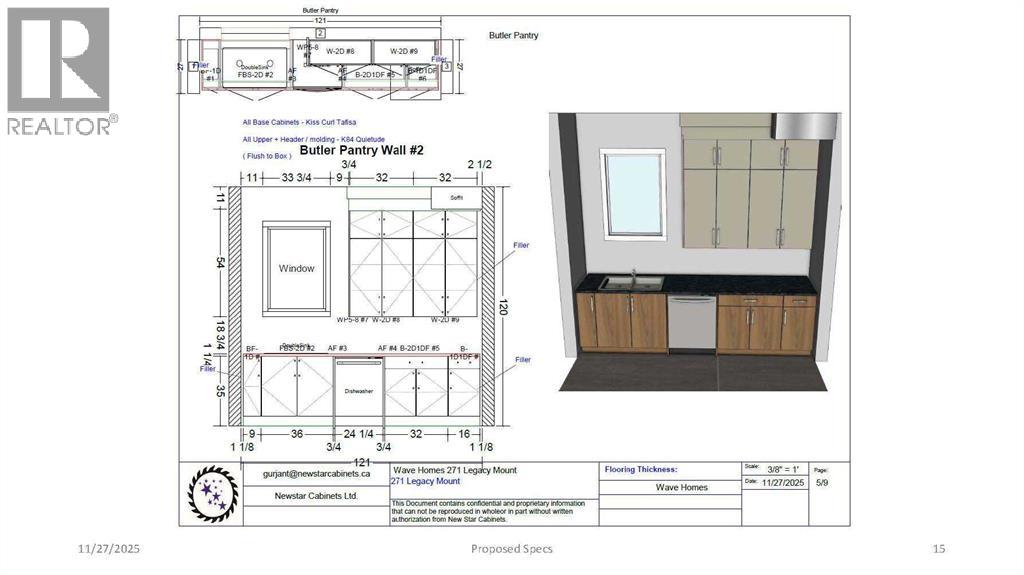Select the Soffit block in elevation drawing
The image size is (1024, 575).
(457, 198)
